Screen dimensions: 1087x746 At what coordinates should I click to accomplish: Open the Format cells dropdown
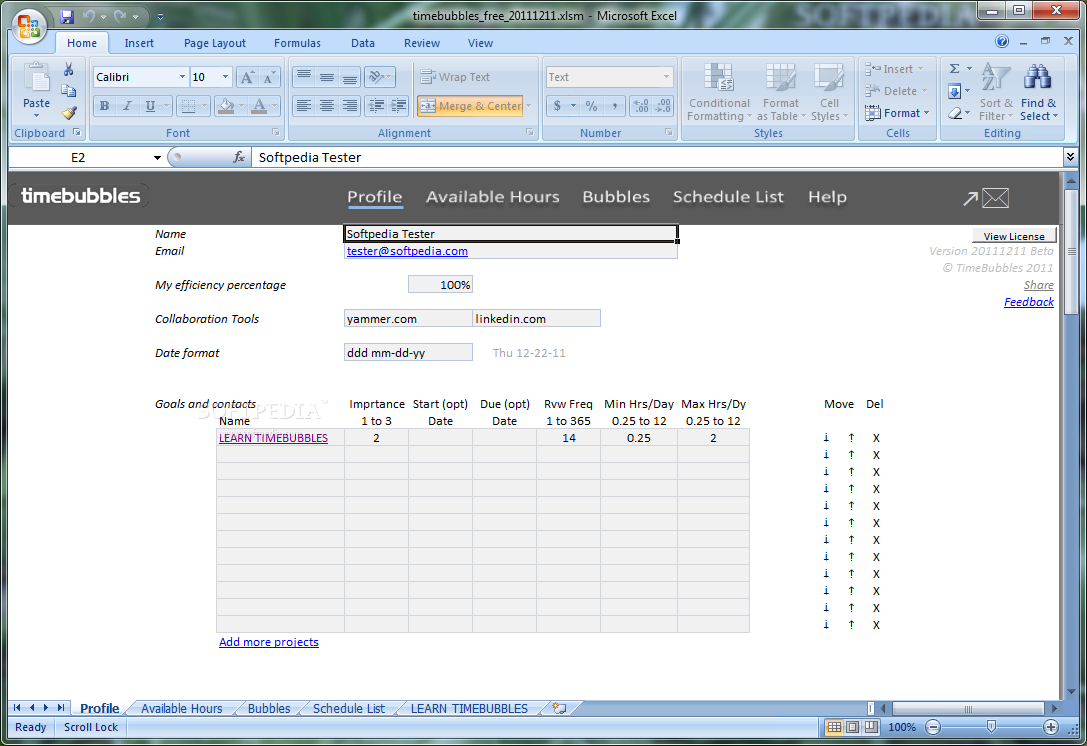(x=897, y=112)
